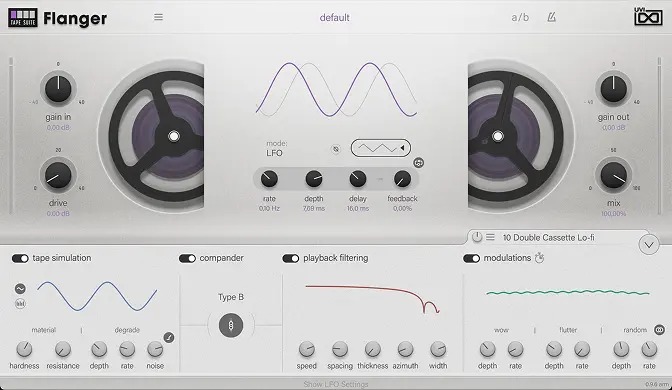672x390 pixels.
Task: Click the speed knob in playback filtering
Action: coord(307,349)
